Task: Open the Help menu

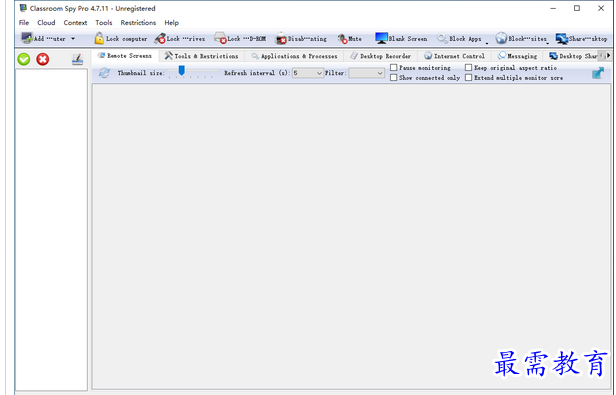Action: pyautogui.click(x=172, y=23)
